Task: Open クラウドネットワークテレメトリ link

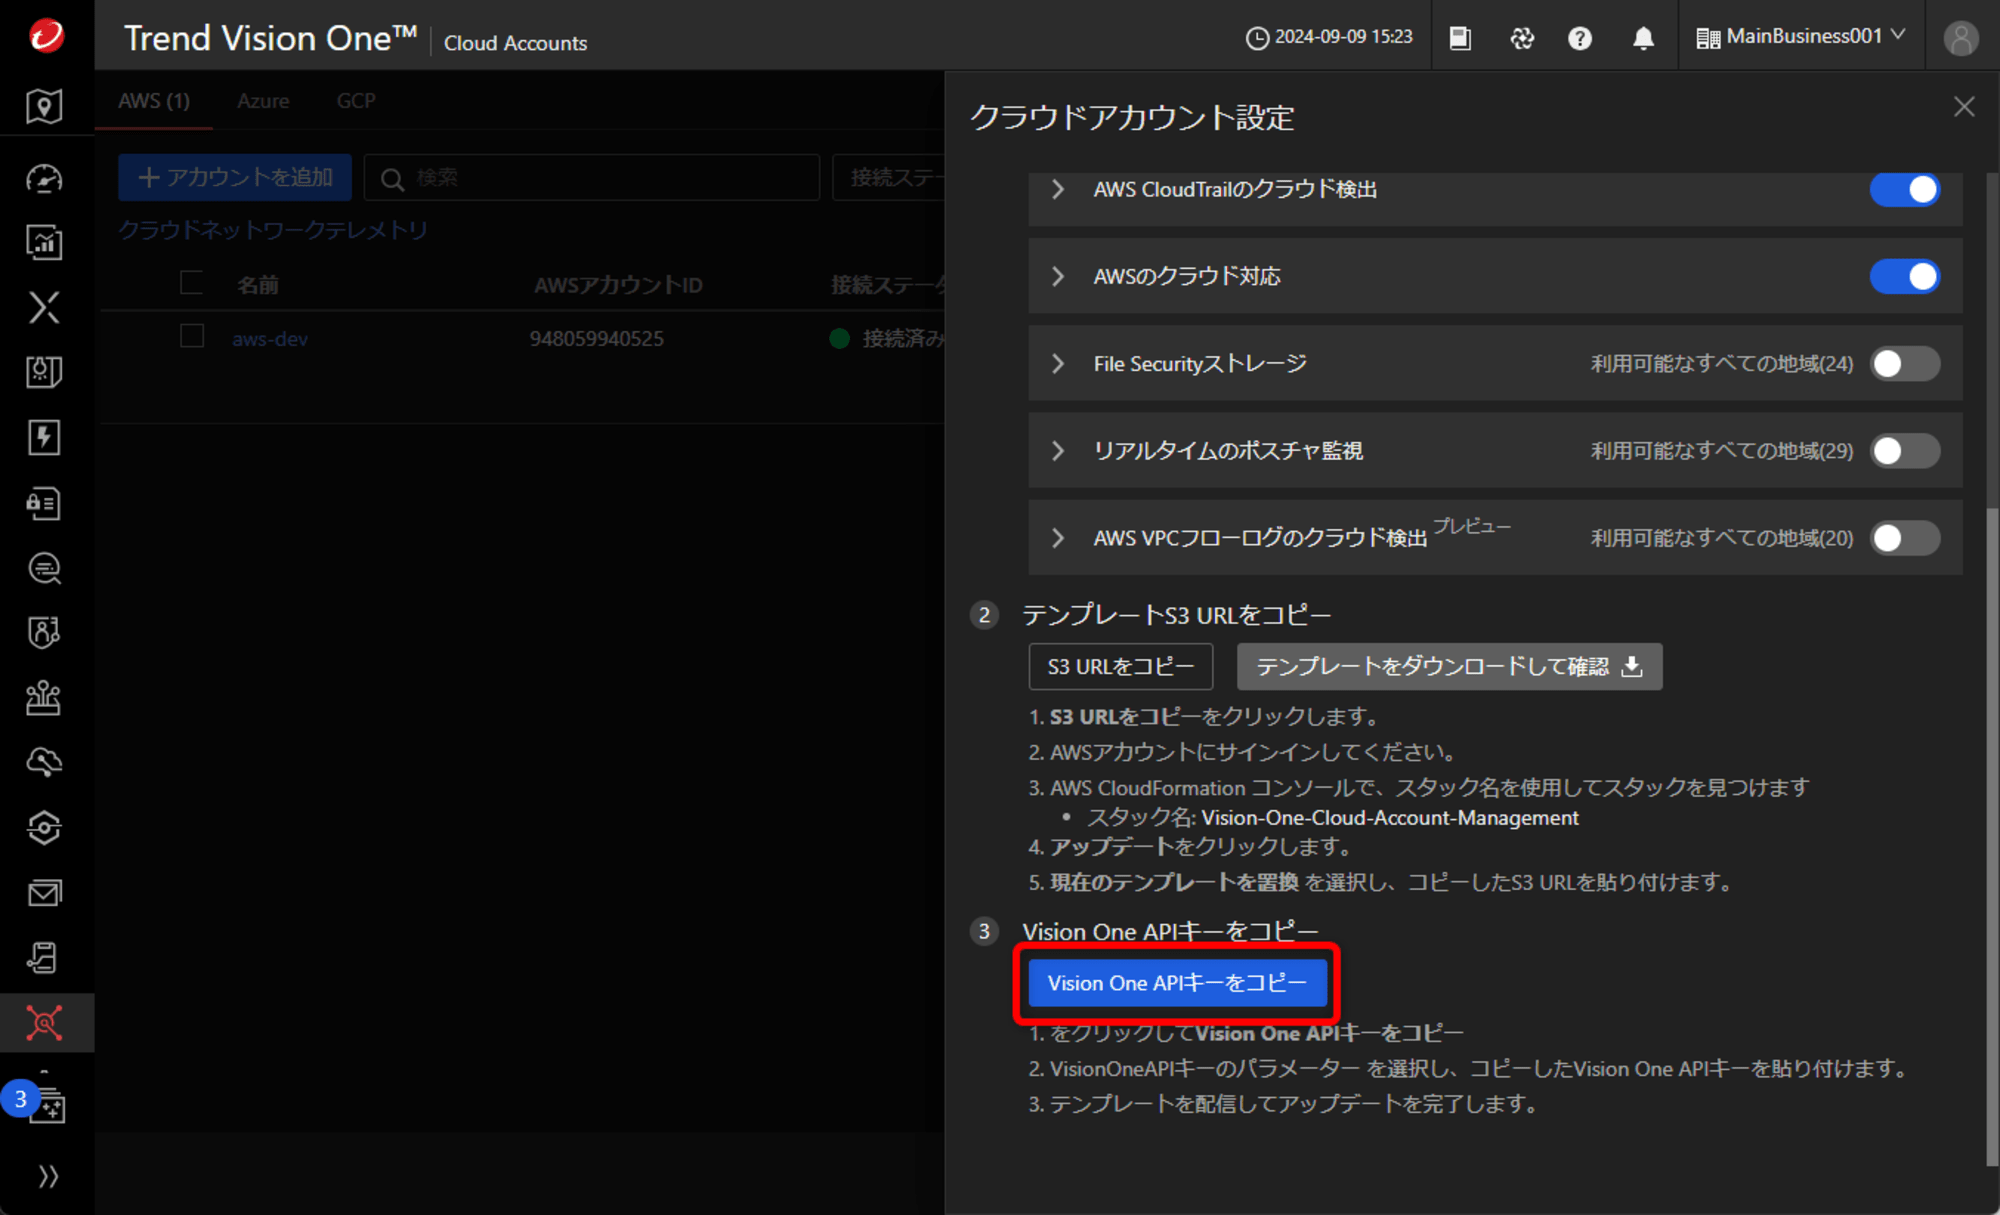Action: [x=272, y=231]
